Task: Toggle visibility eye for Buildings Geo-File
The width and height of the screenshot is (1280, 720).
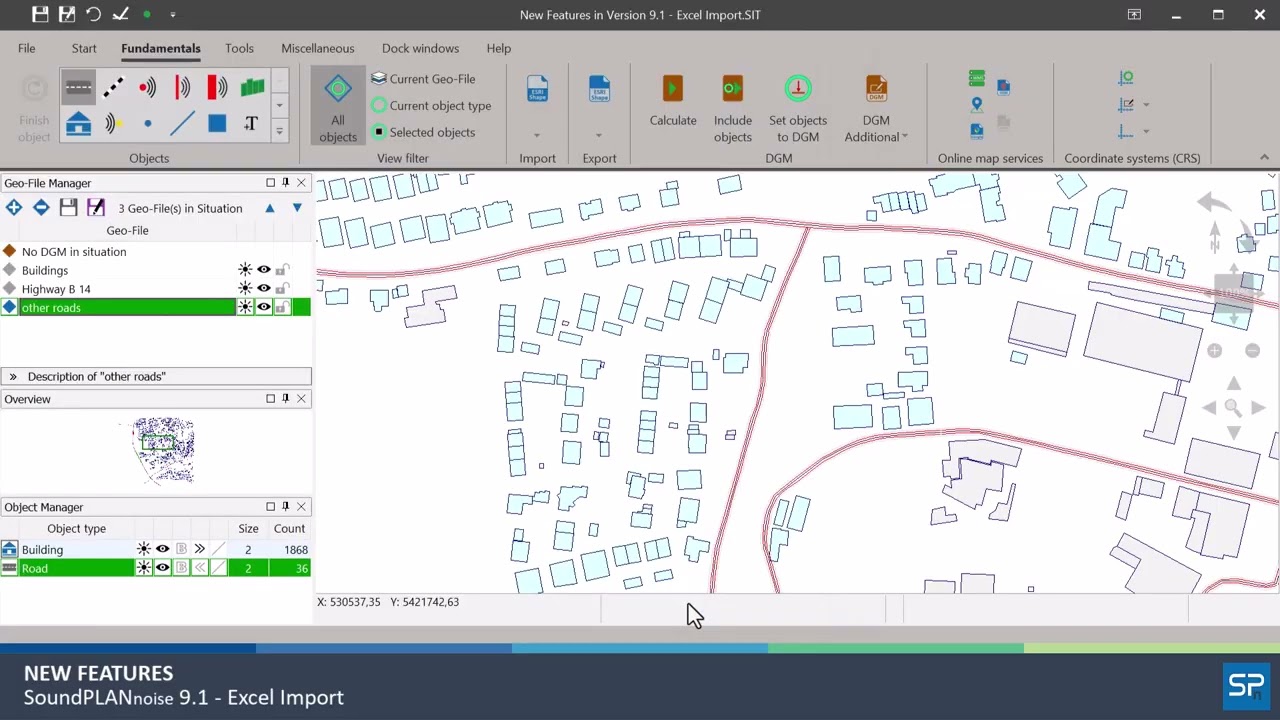Action: 264,270
